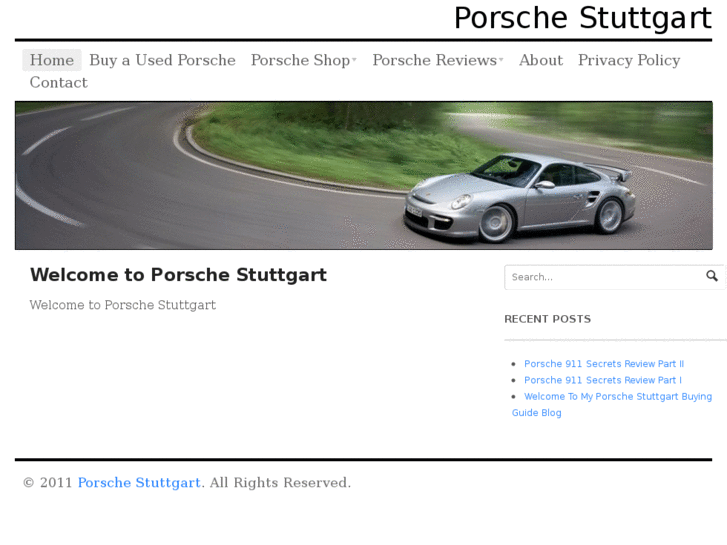Viewport: 727px width, 545px height.
Task: Select the 'Welcome to Porsche Stuttgart' paragraph text
Action: coord(123,305)
